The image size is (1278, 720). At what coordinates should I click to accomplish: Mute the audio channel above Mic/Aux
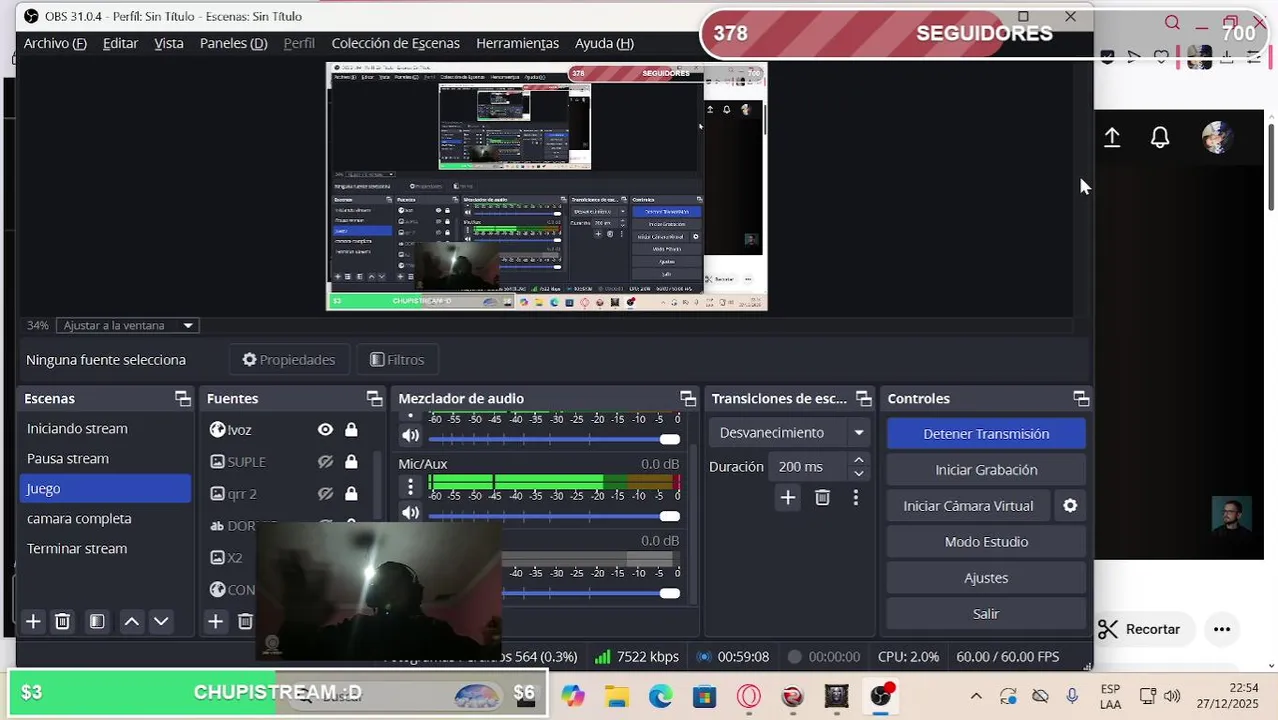(410, 436)
